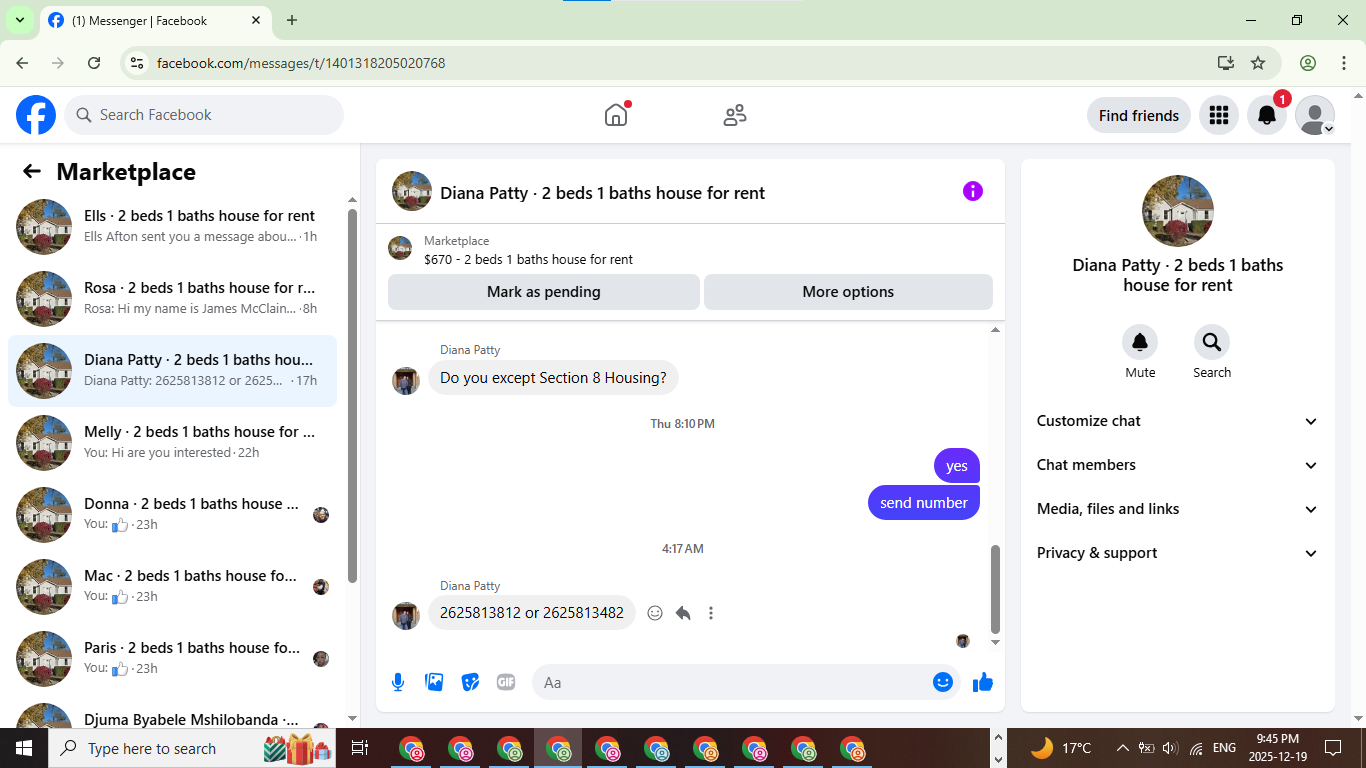
Task: Click the back arrow beside Marketplace
Action: 32,171
